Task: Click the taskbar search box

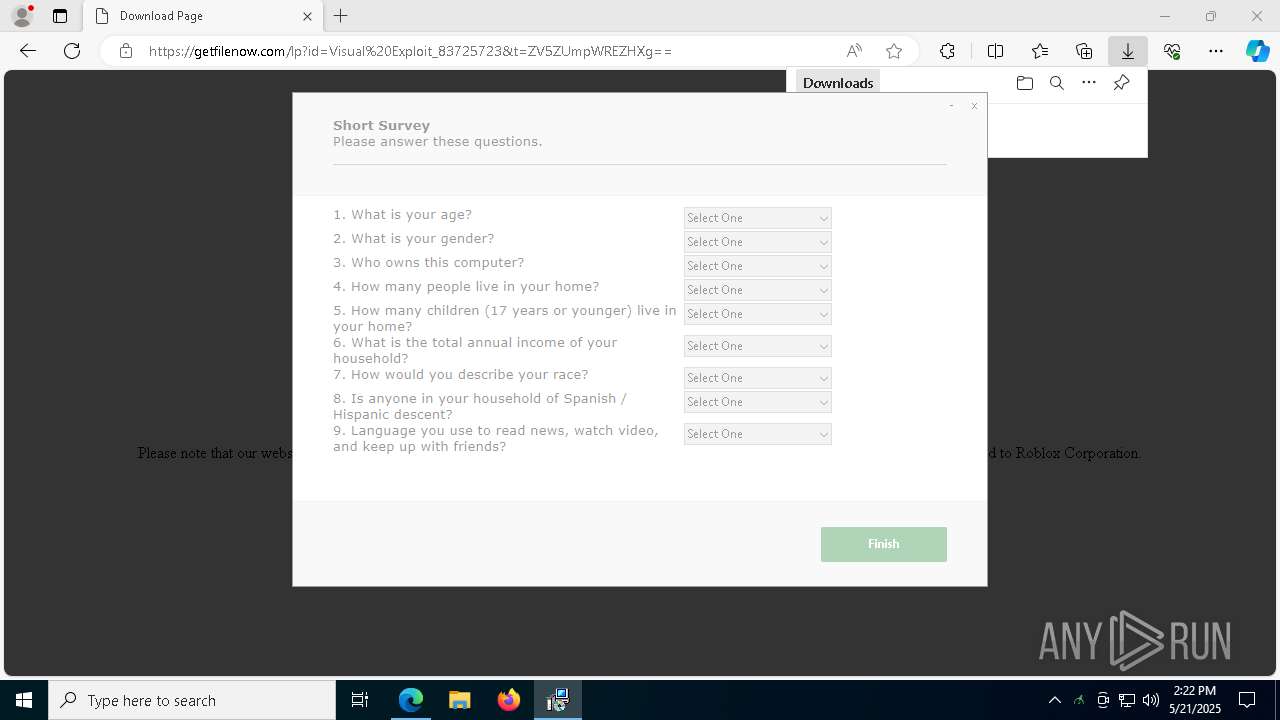Action: pyautogui.click(x=192, y=700)
